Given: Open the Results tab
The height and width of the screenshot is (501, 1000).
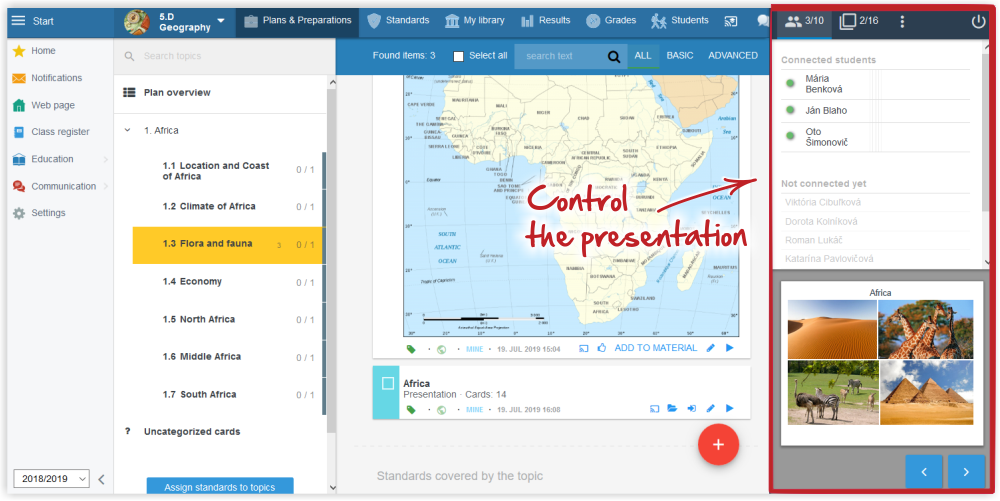Looking at the screenshot, I should coord(545,20).
